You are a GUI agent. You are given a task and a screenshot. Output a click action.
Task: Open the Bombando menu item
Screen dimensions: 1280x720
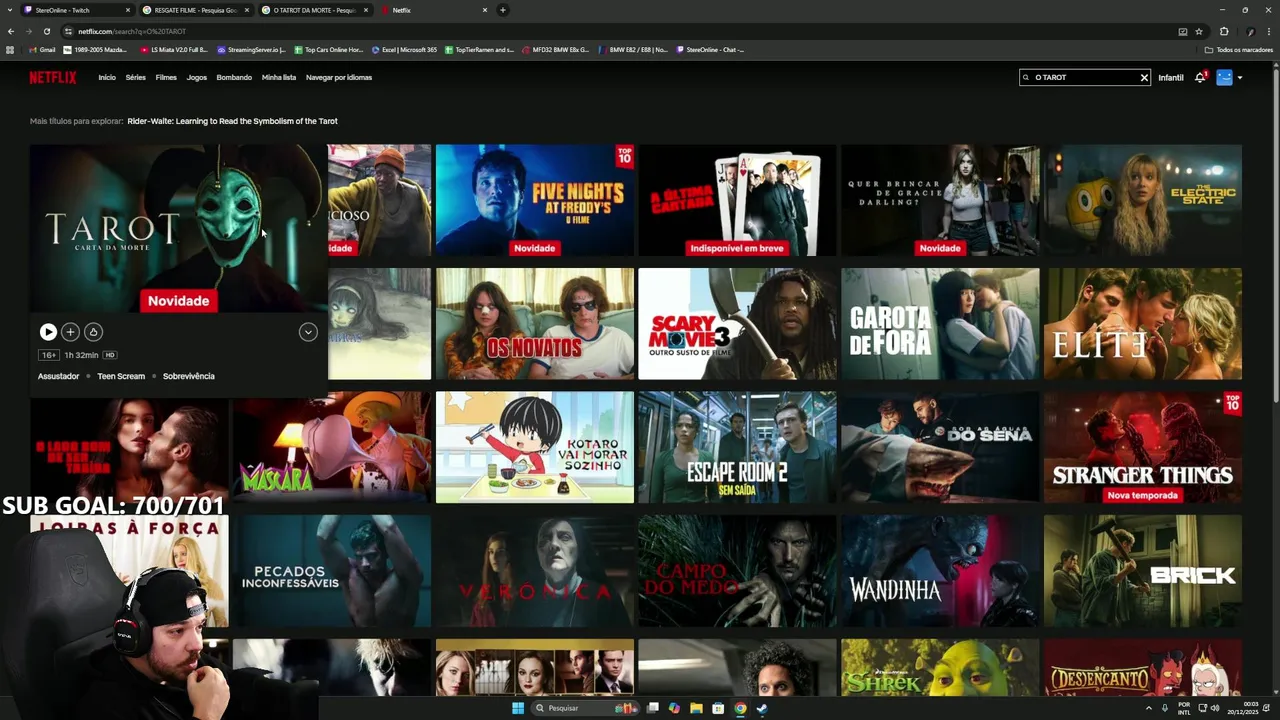coord(234,77)
